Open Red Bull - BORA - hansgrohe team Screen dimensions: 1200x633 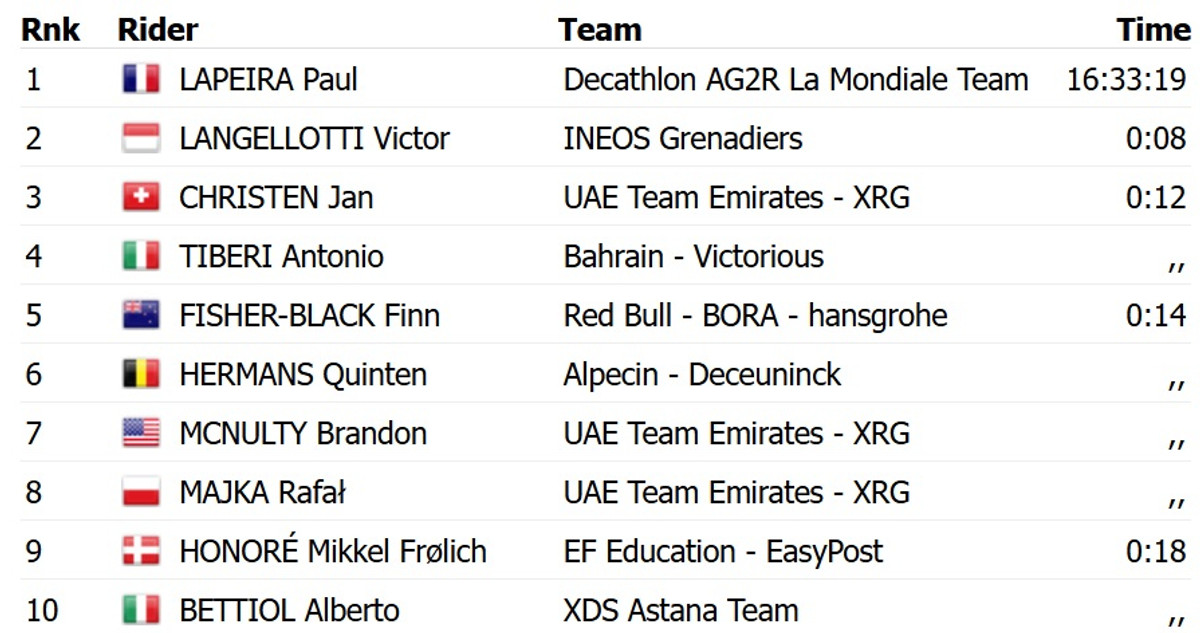coord(755,315)
